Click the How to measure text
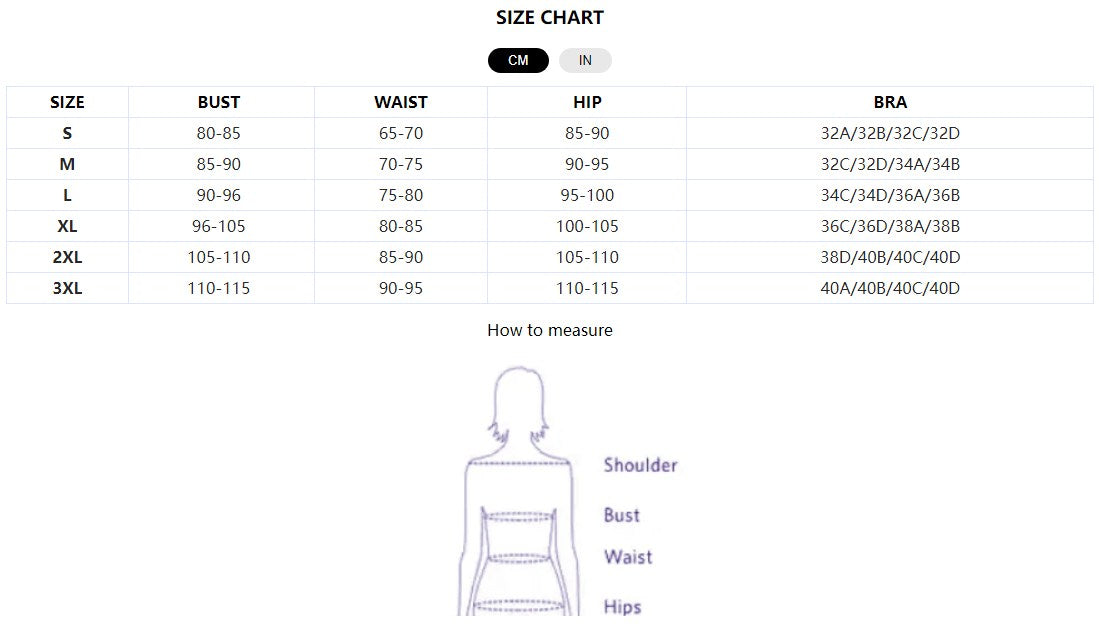1099x643 pixels. tap(549, 330)
